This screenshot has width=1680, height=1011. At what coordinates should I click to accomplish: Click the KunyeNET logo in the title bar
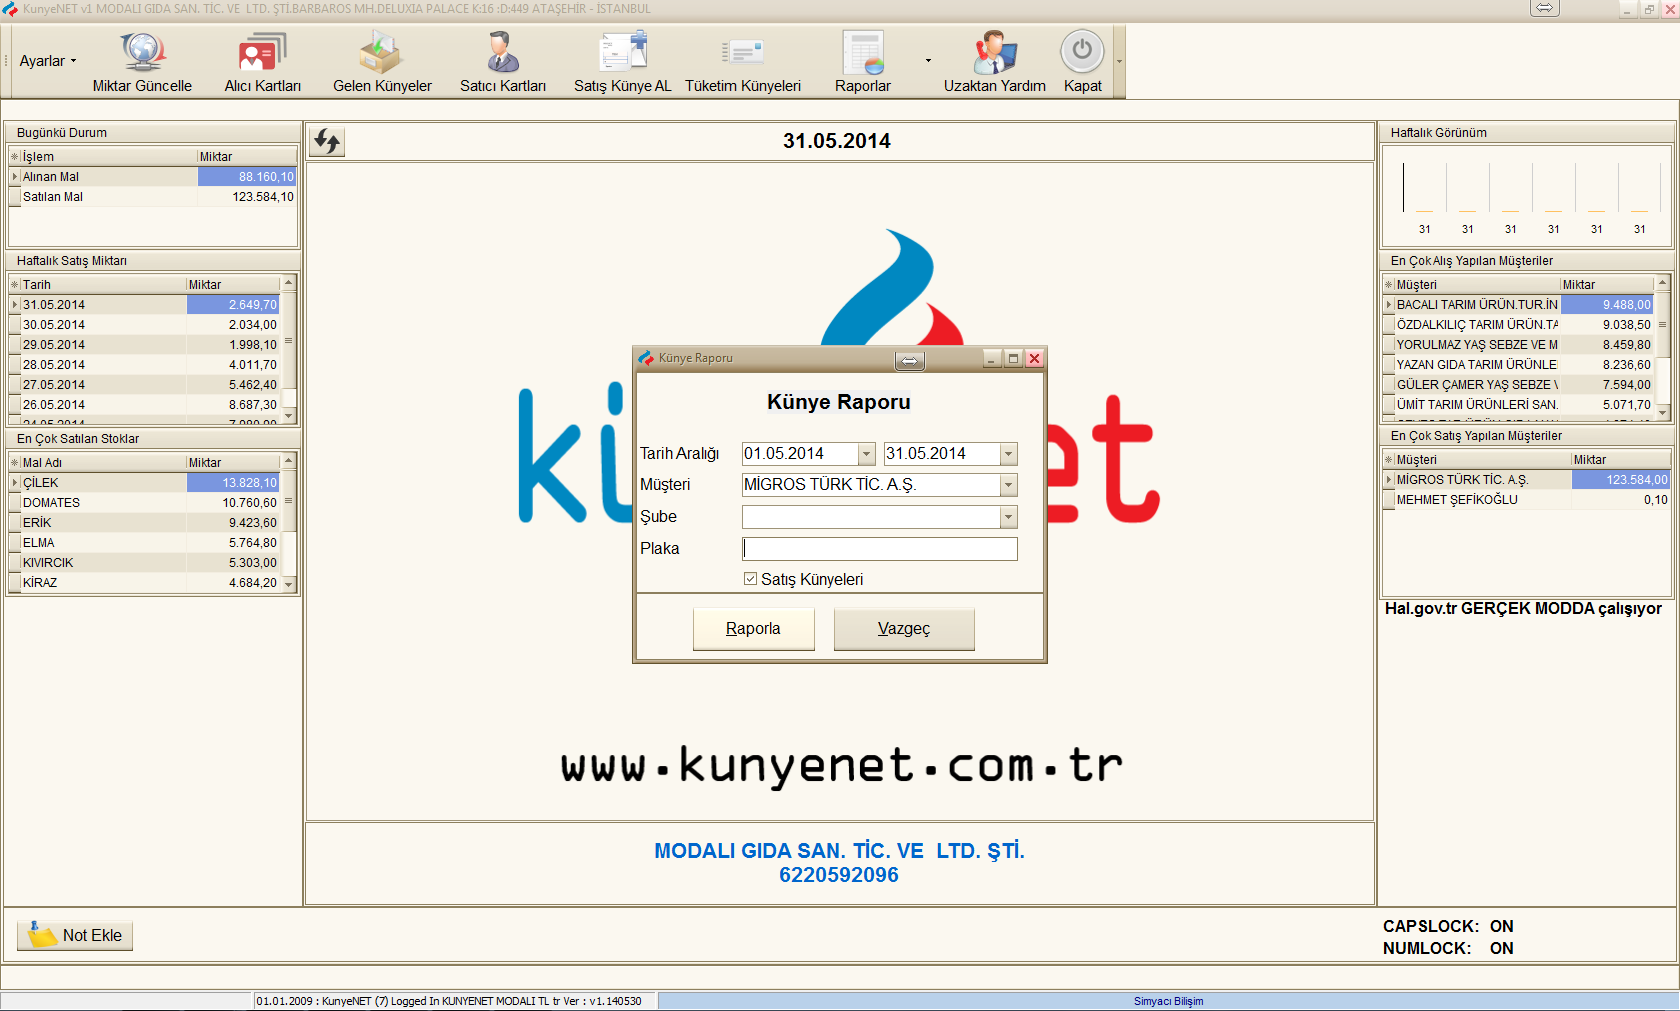(x=10, y=9)
